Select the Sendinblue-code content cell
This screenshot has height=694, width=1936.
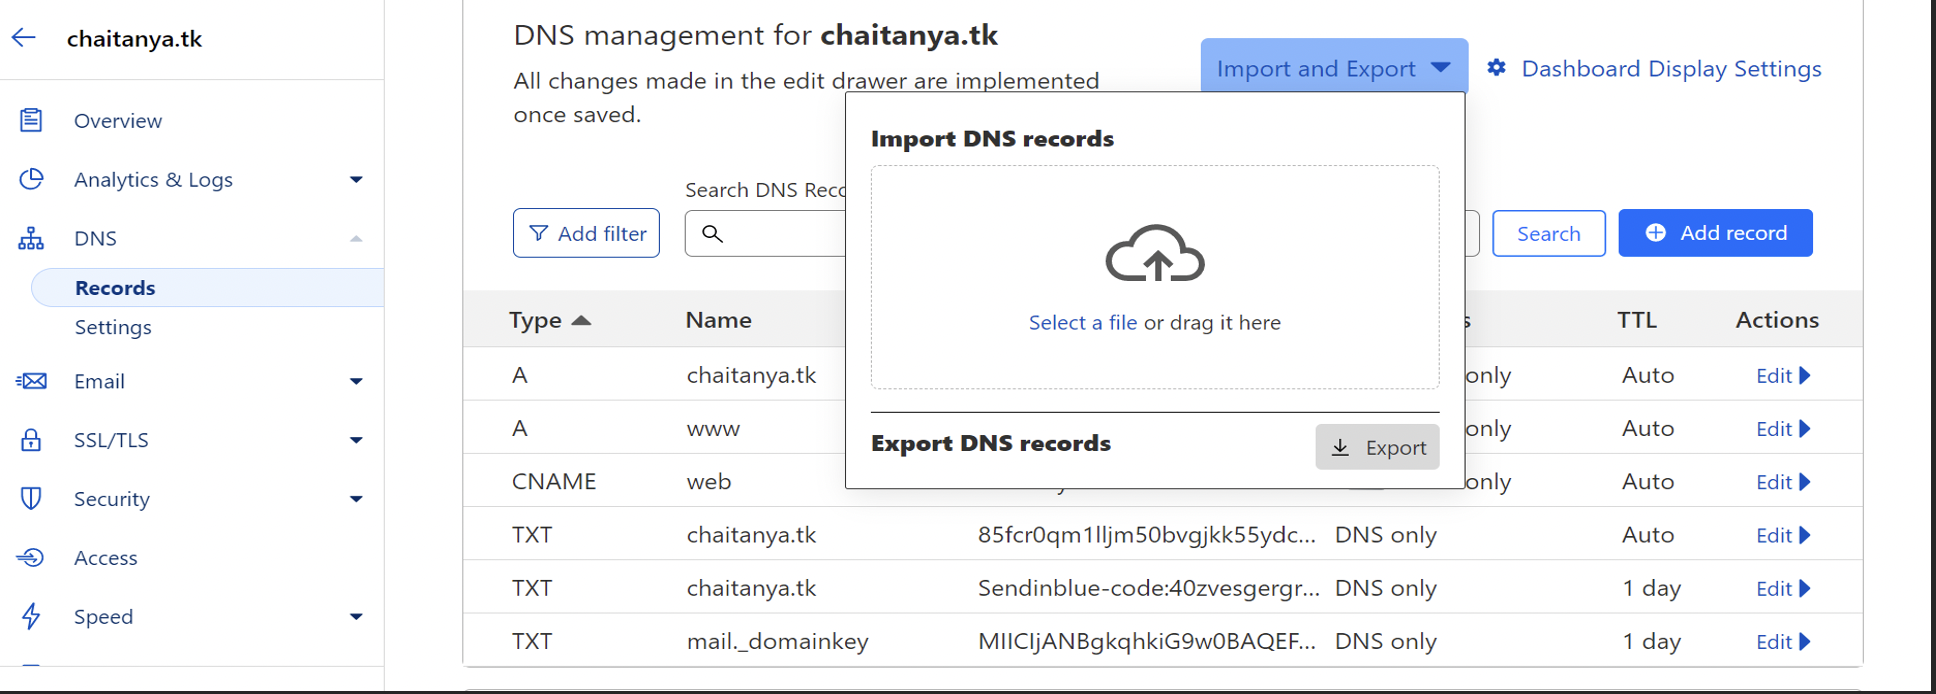click(1148, 588)
